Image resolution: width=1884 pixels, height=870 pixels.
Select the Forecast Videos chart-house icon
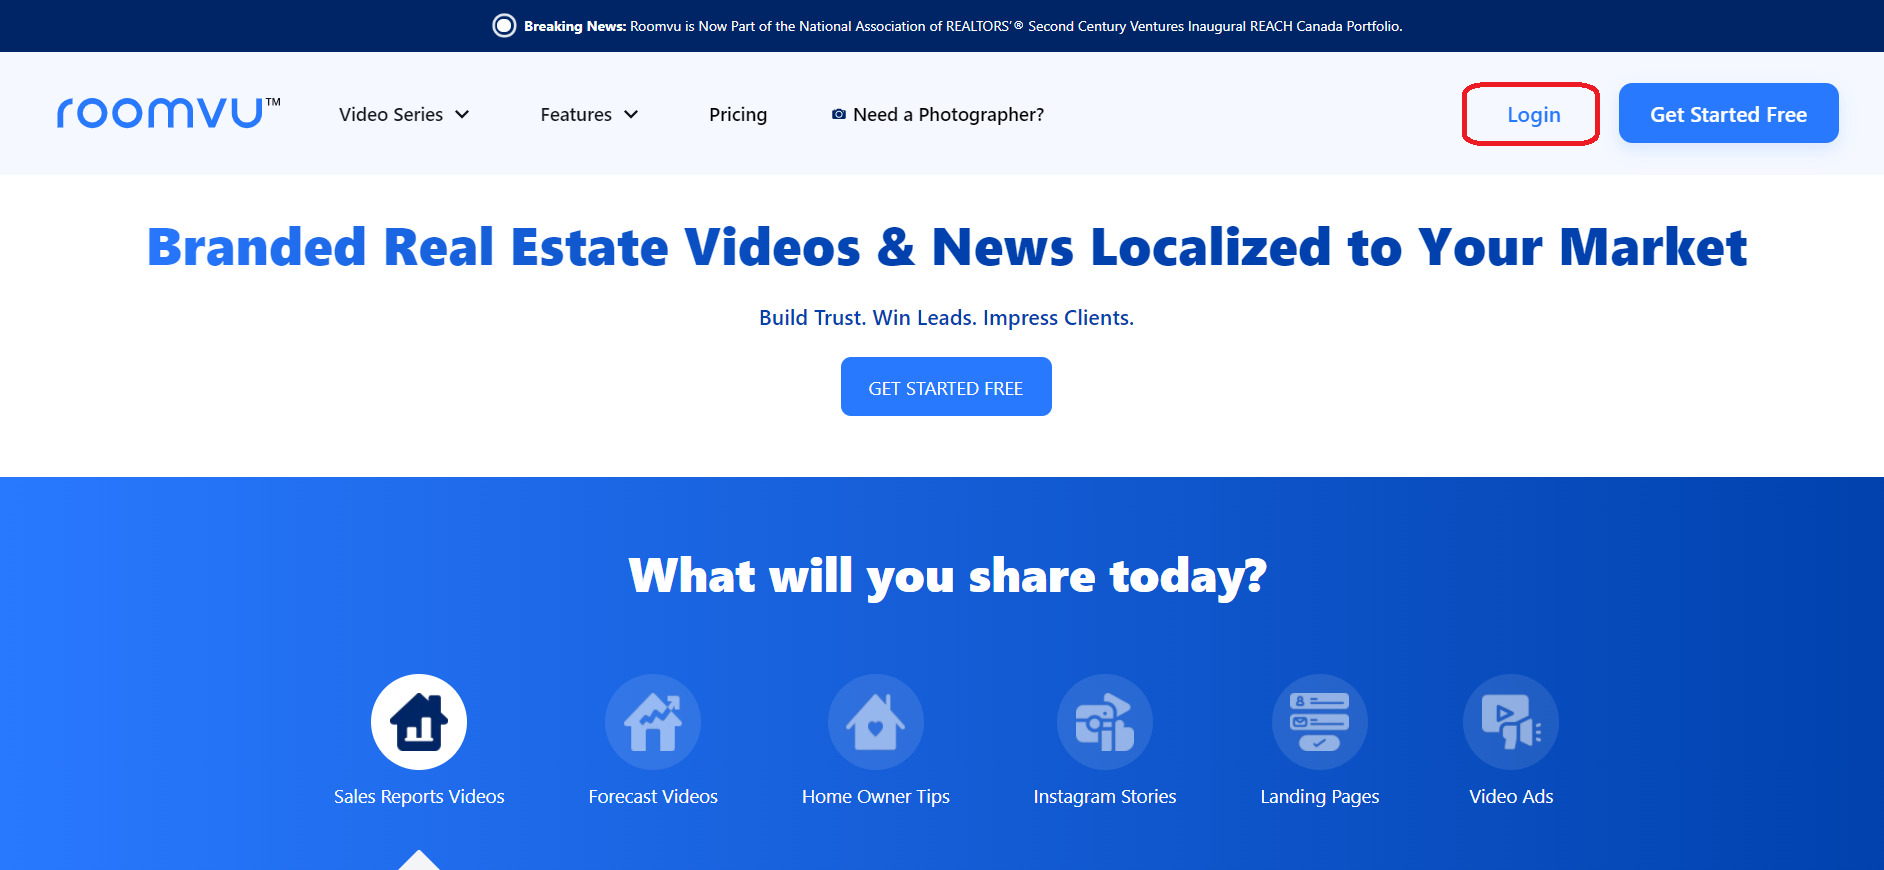click(653, 722)
